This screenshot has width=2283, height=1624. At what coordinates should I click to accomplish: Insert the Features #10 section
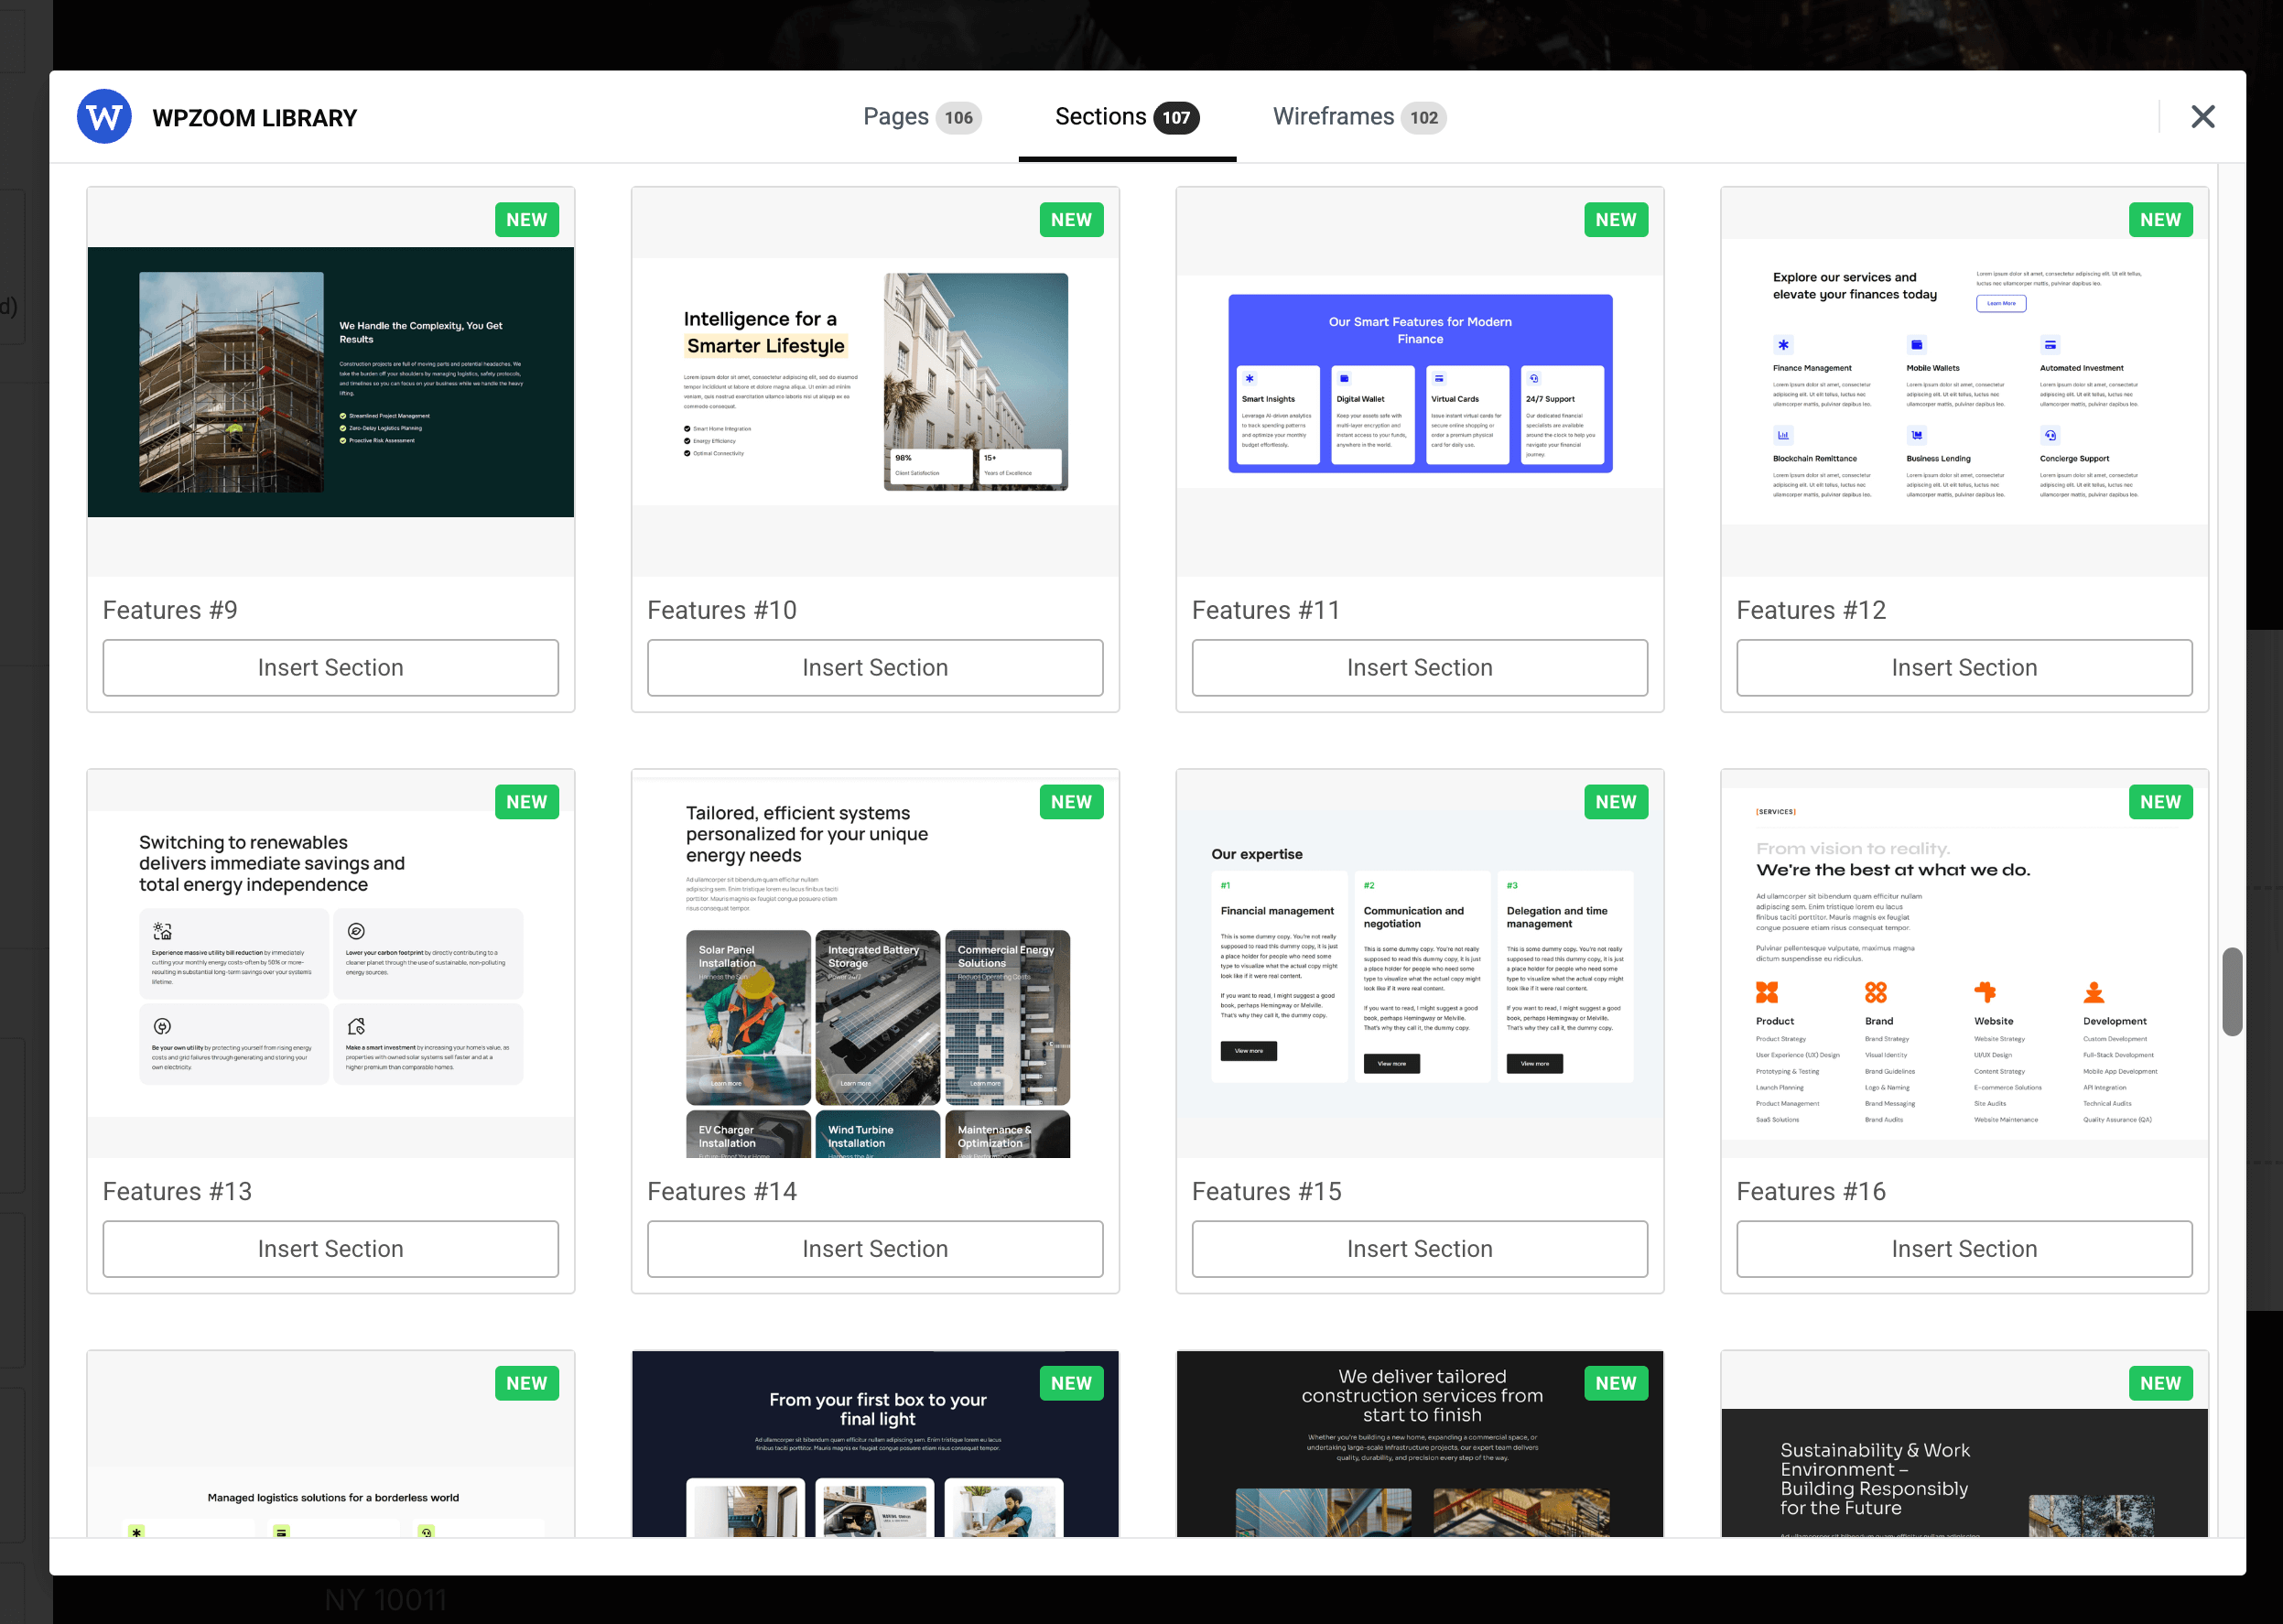(x=874, y=667)
